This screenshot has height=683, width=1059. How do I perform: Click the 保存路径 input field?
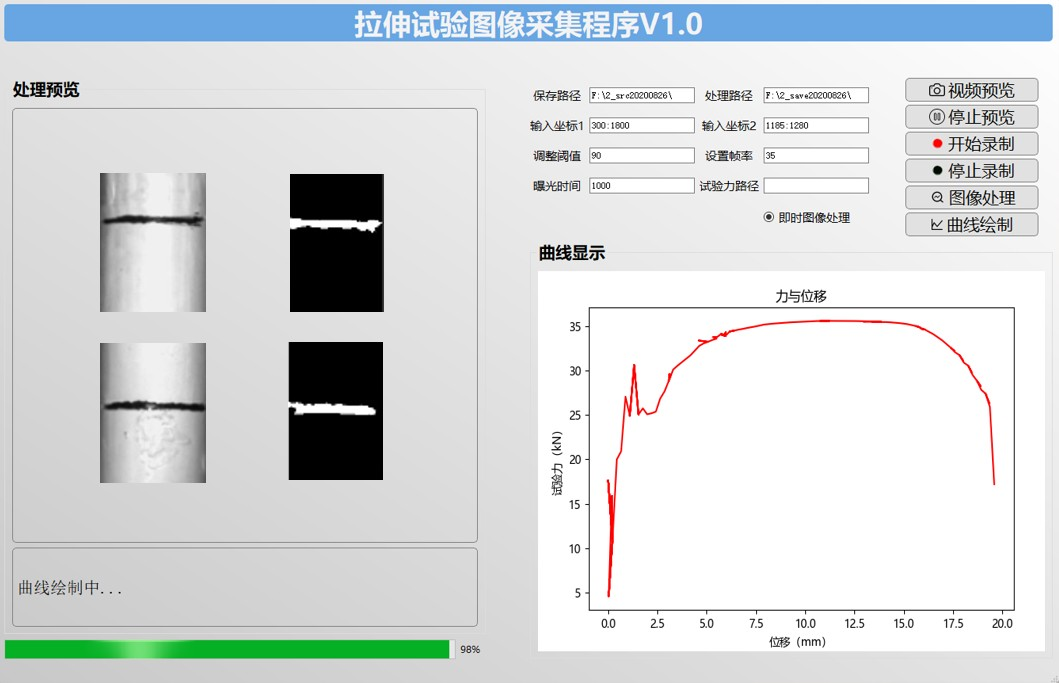[641, 96]
